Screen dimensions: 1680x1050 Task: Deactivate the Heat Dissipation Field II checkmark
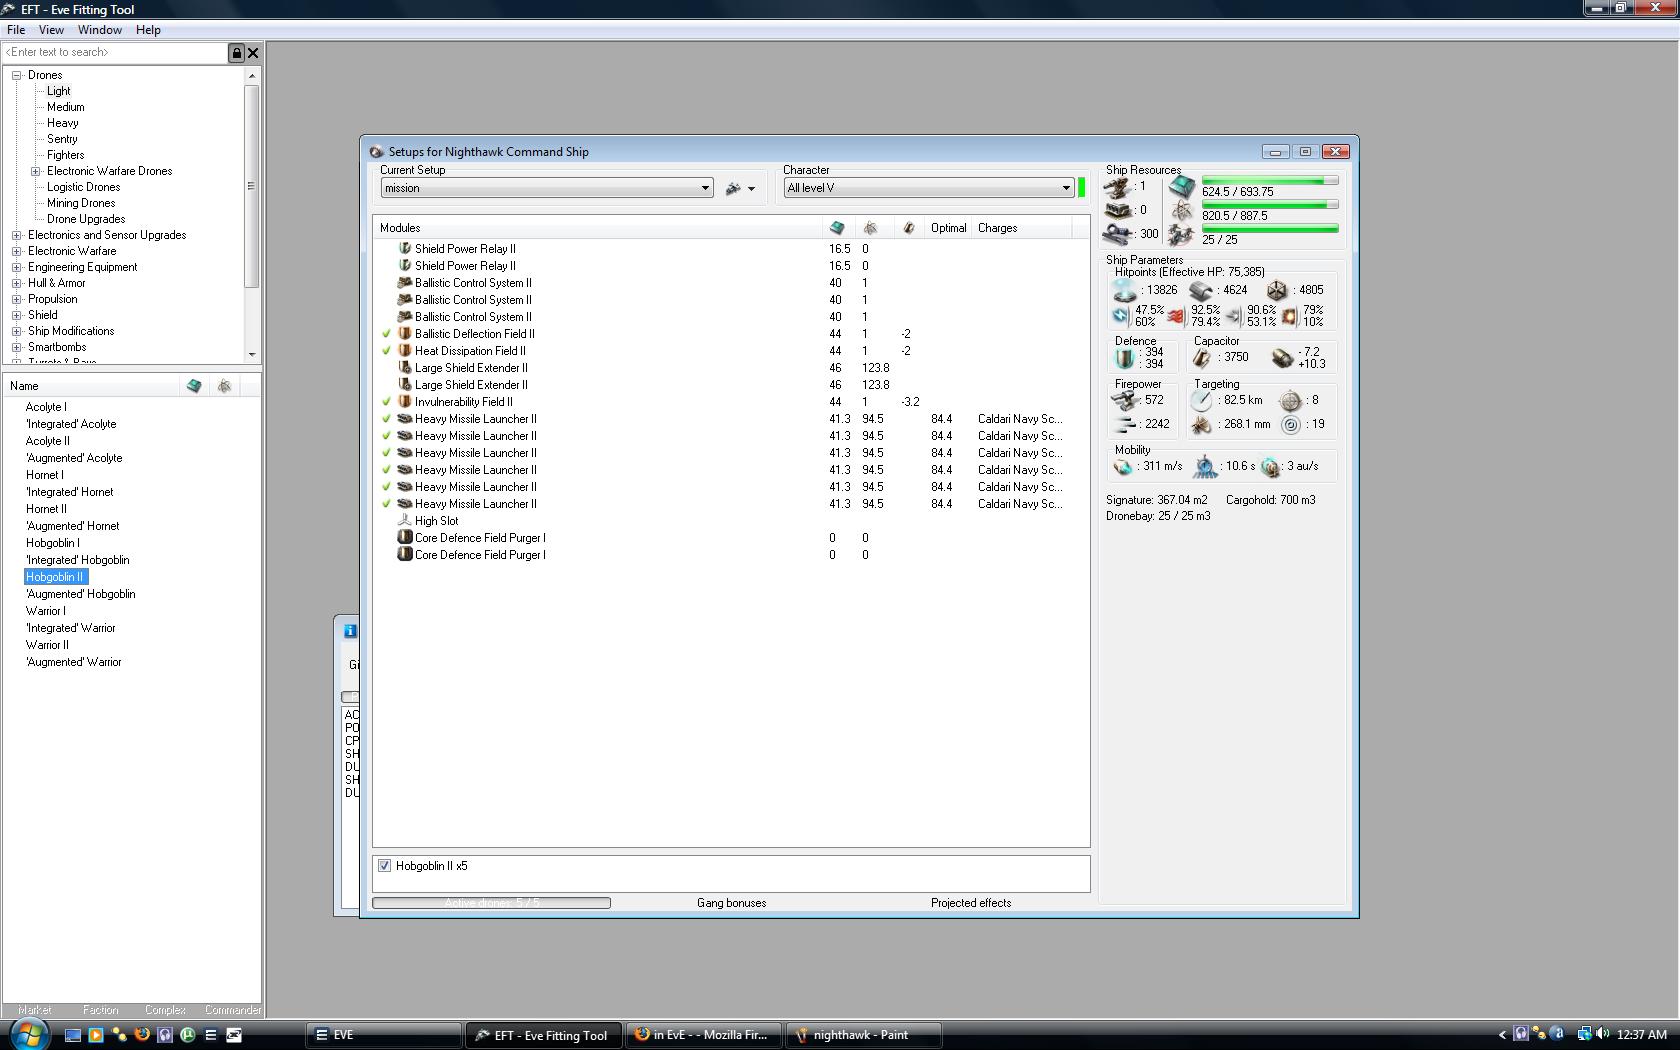click(386, 351)
